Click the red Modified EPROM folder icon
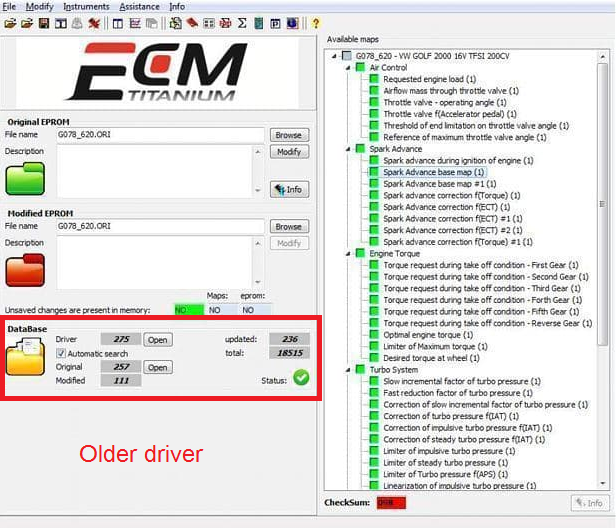 pos(25,270)
